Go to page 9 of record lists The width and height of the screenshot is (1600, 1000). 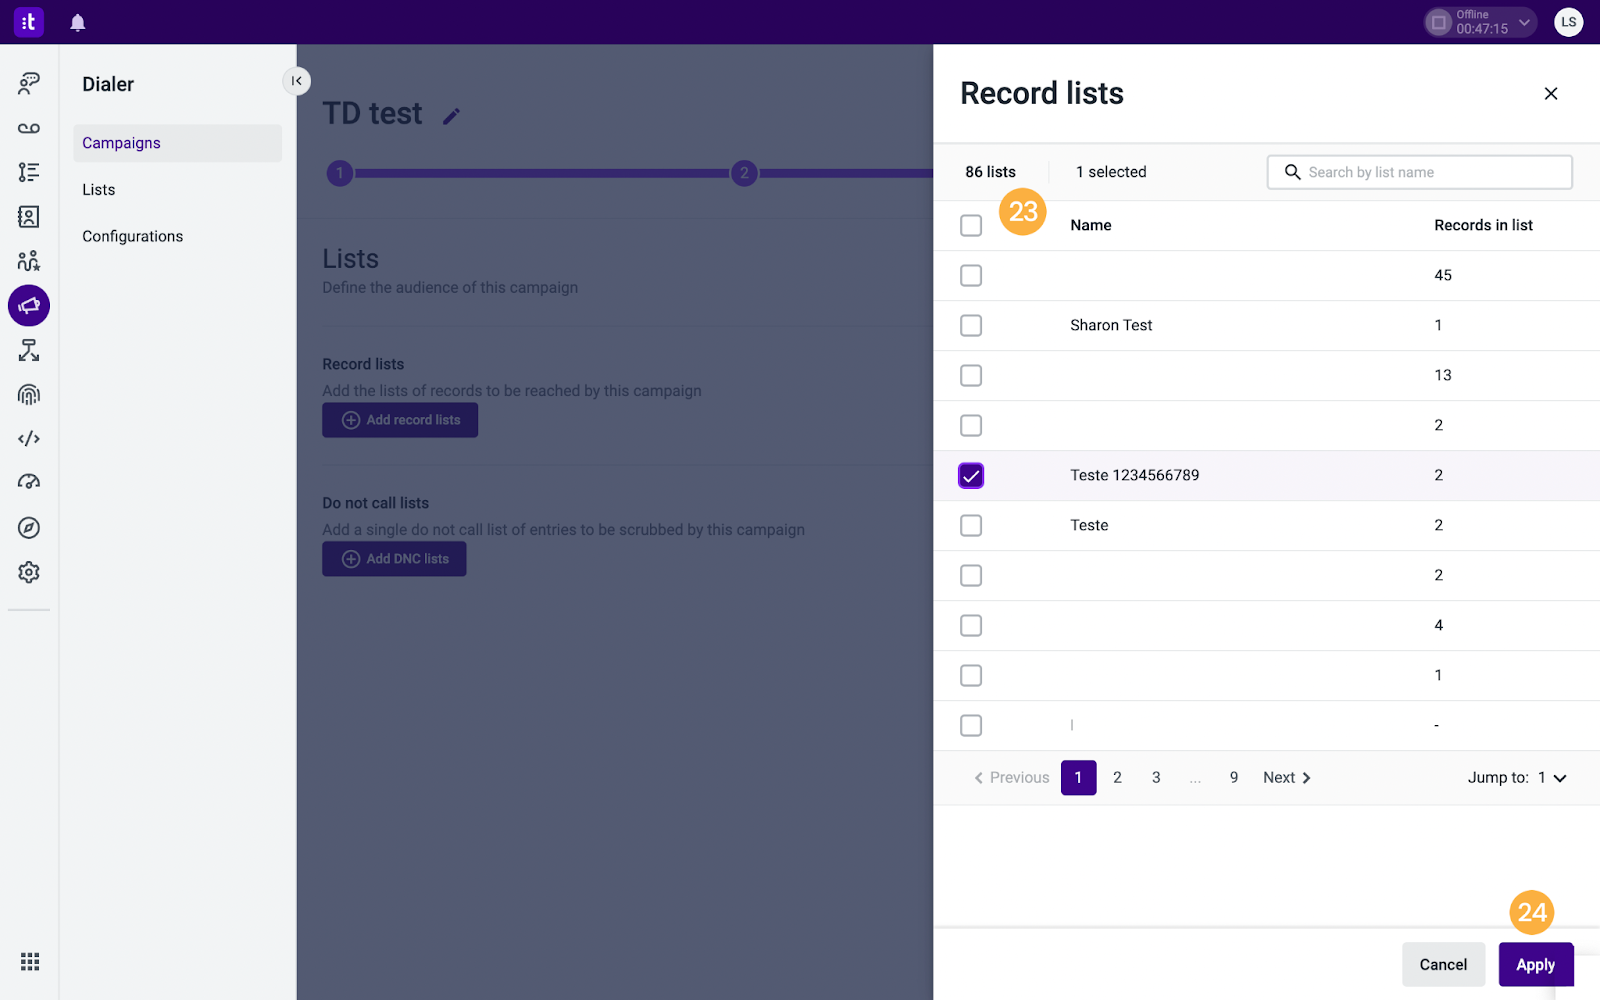pyautogui.click(x=1234, y=778)
